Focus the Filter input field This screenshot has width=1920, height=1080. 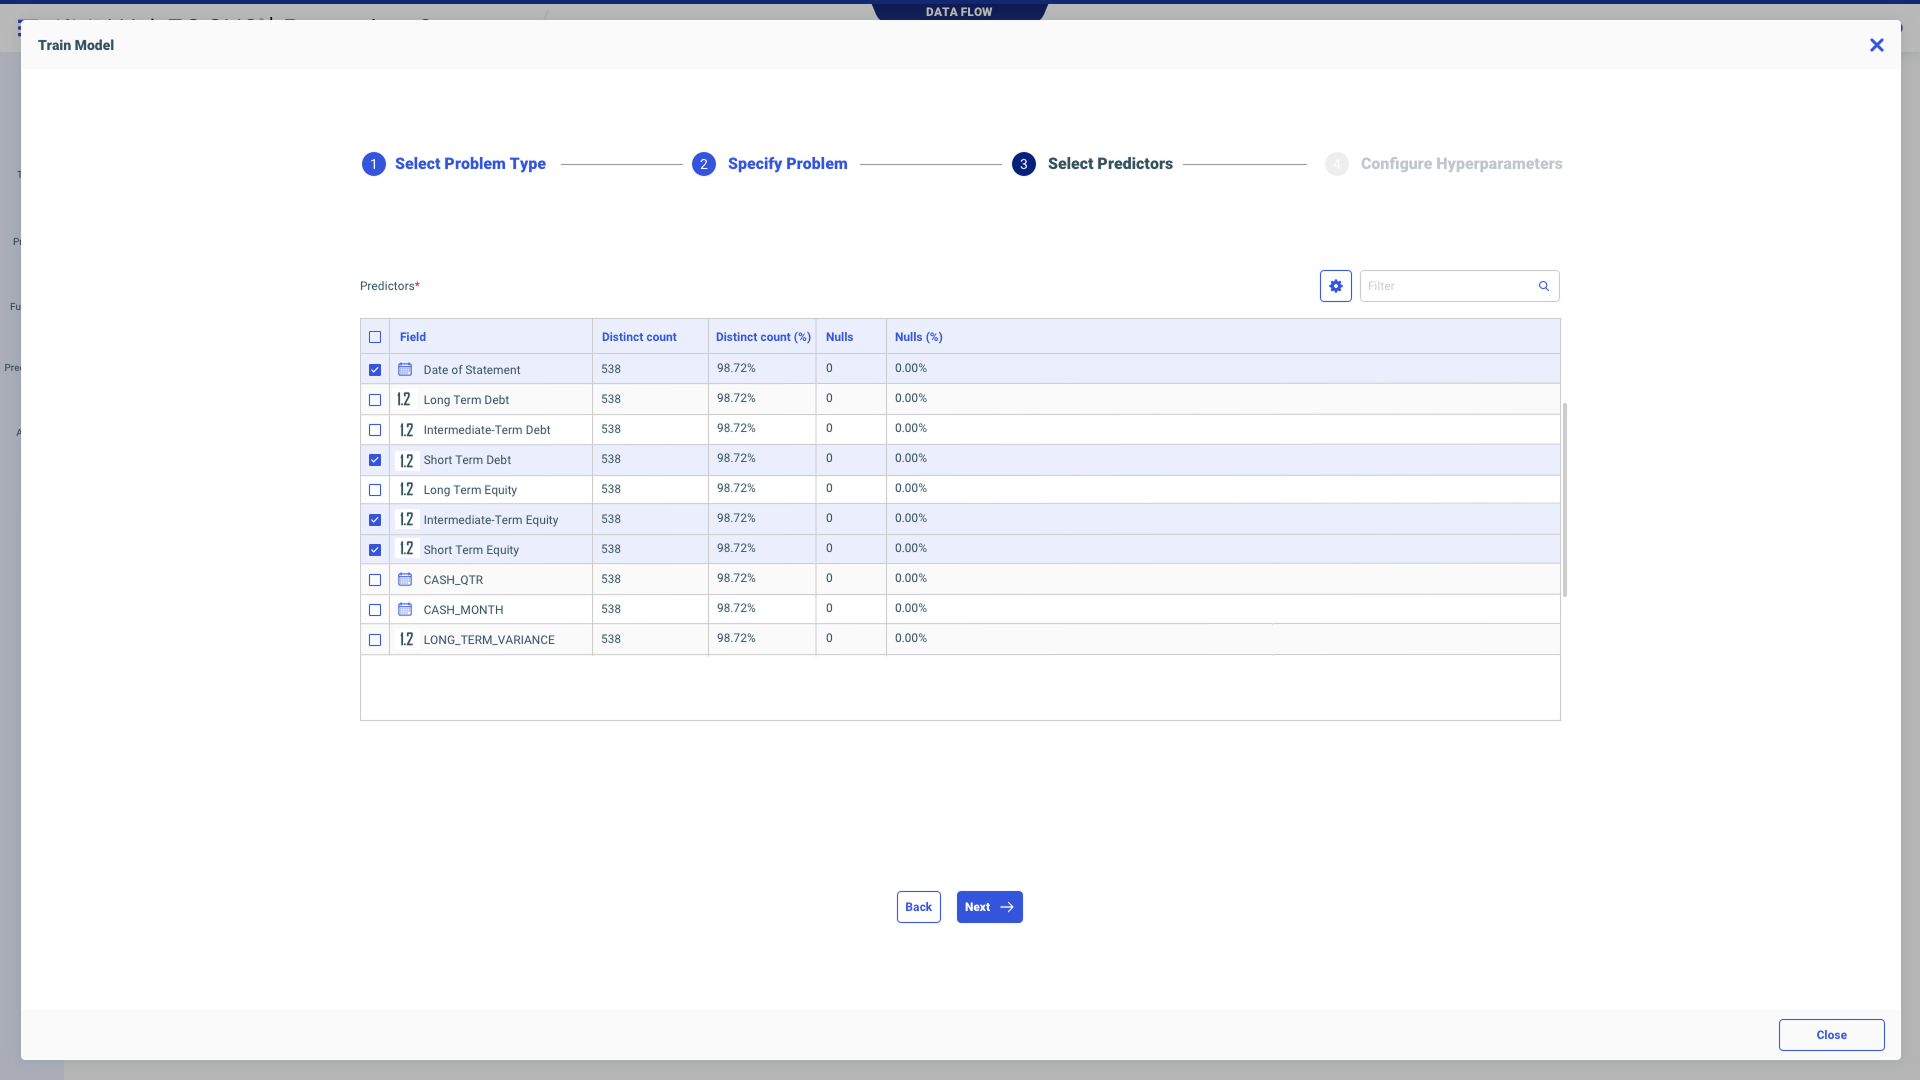tap(1448, 286)
